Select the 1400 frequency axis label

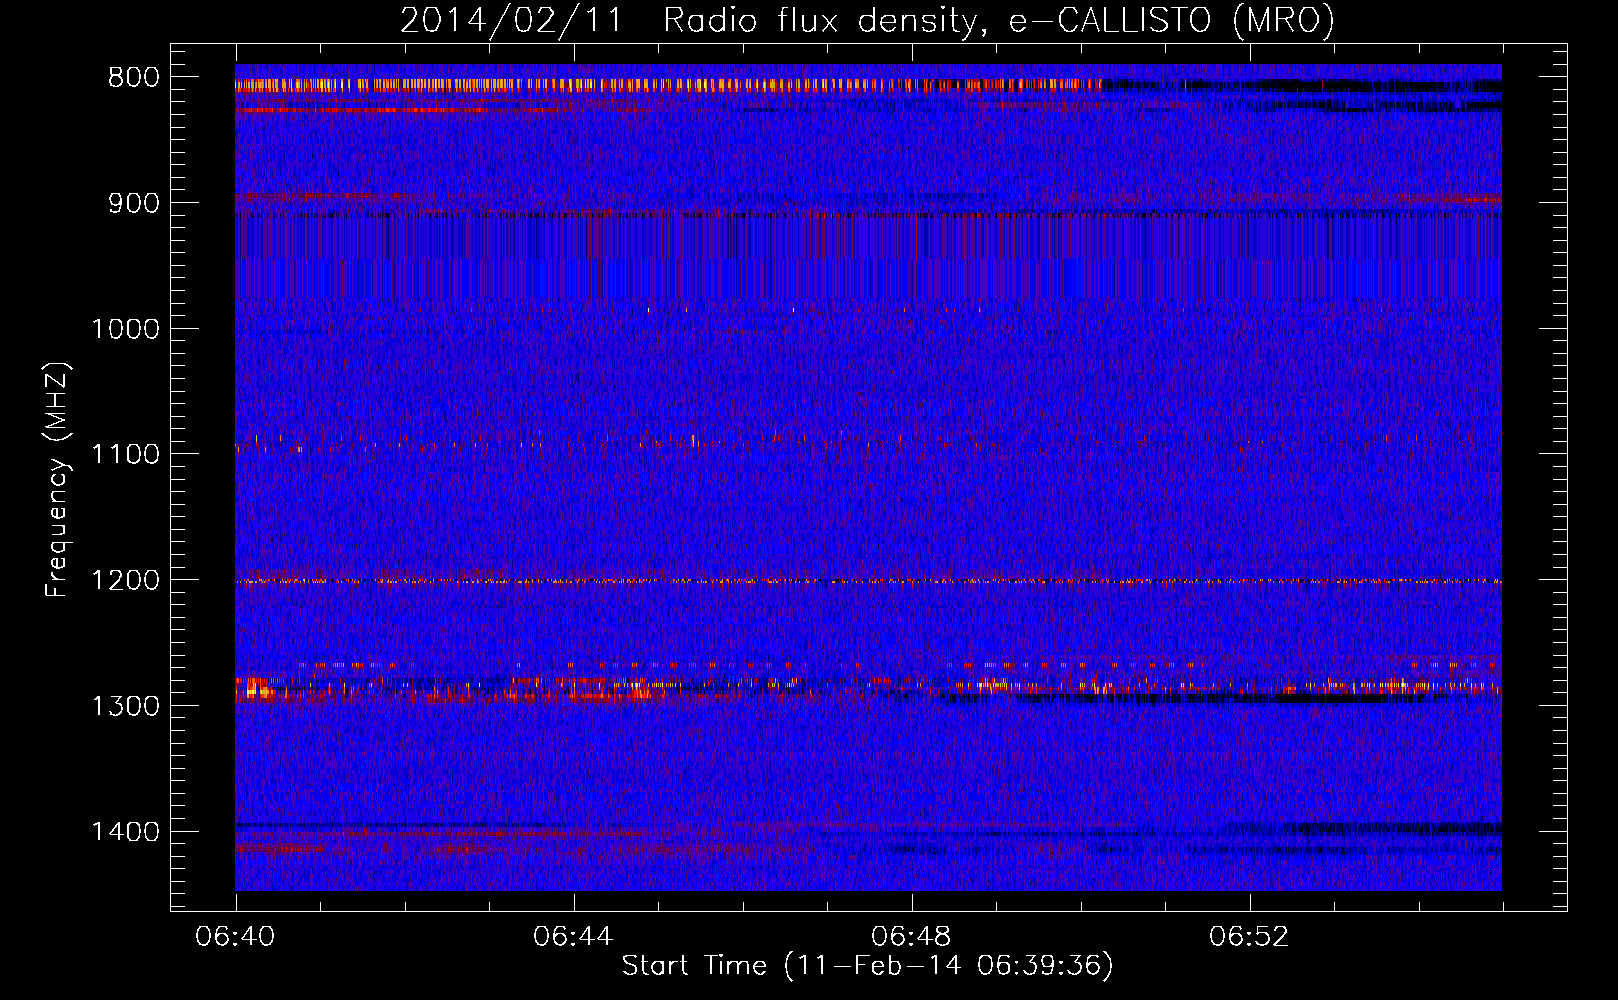tap(125, 832)
